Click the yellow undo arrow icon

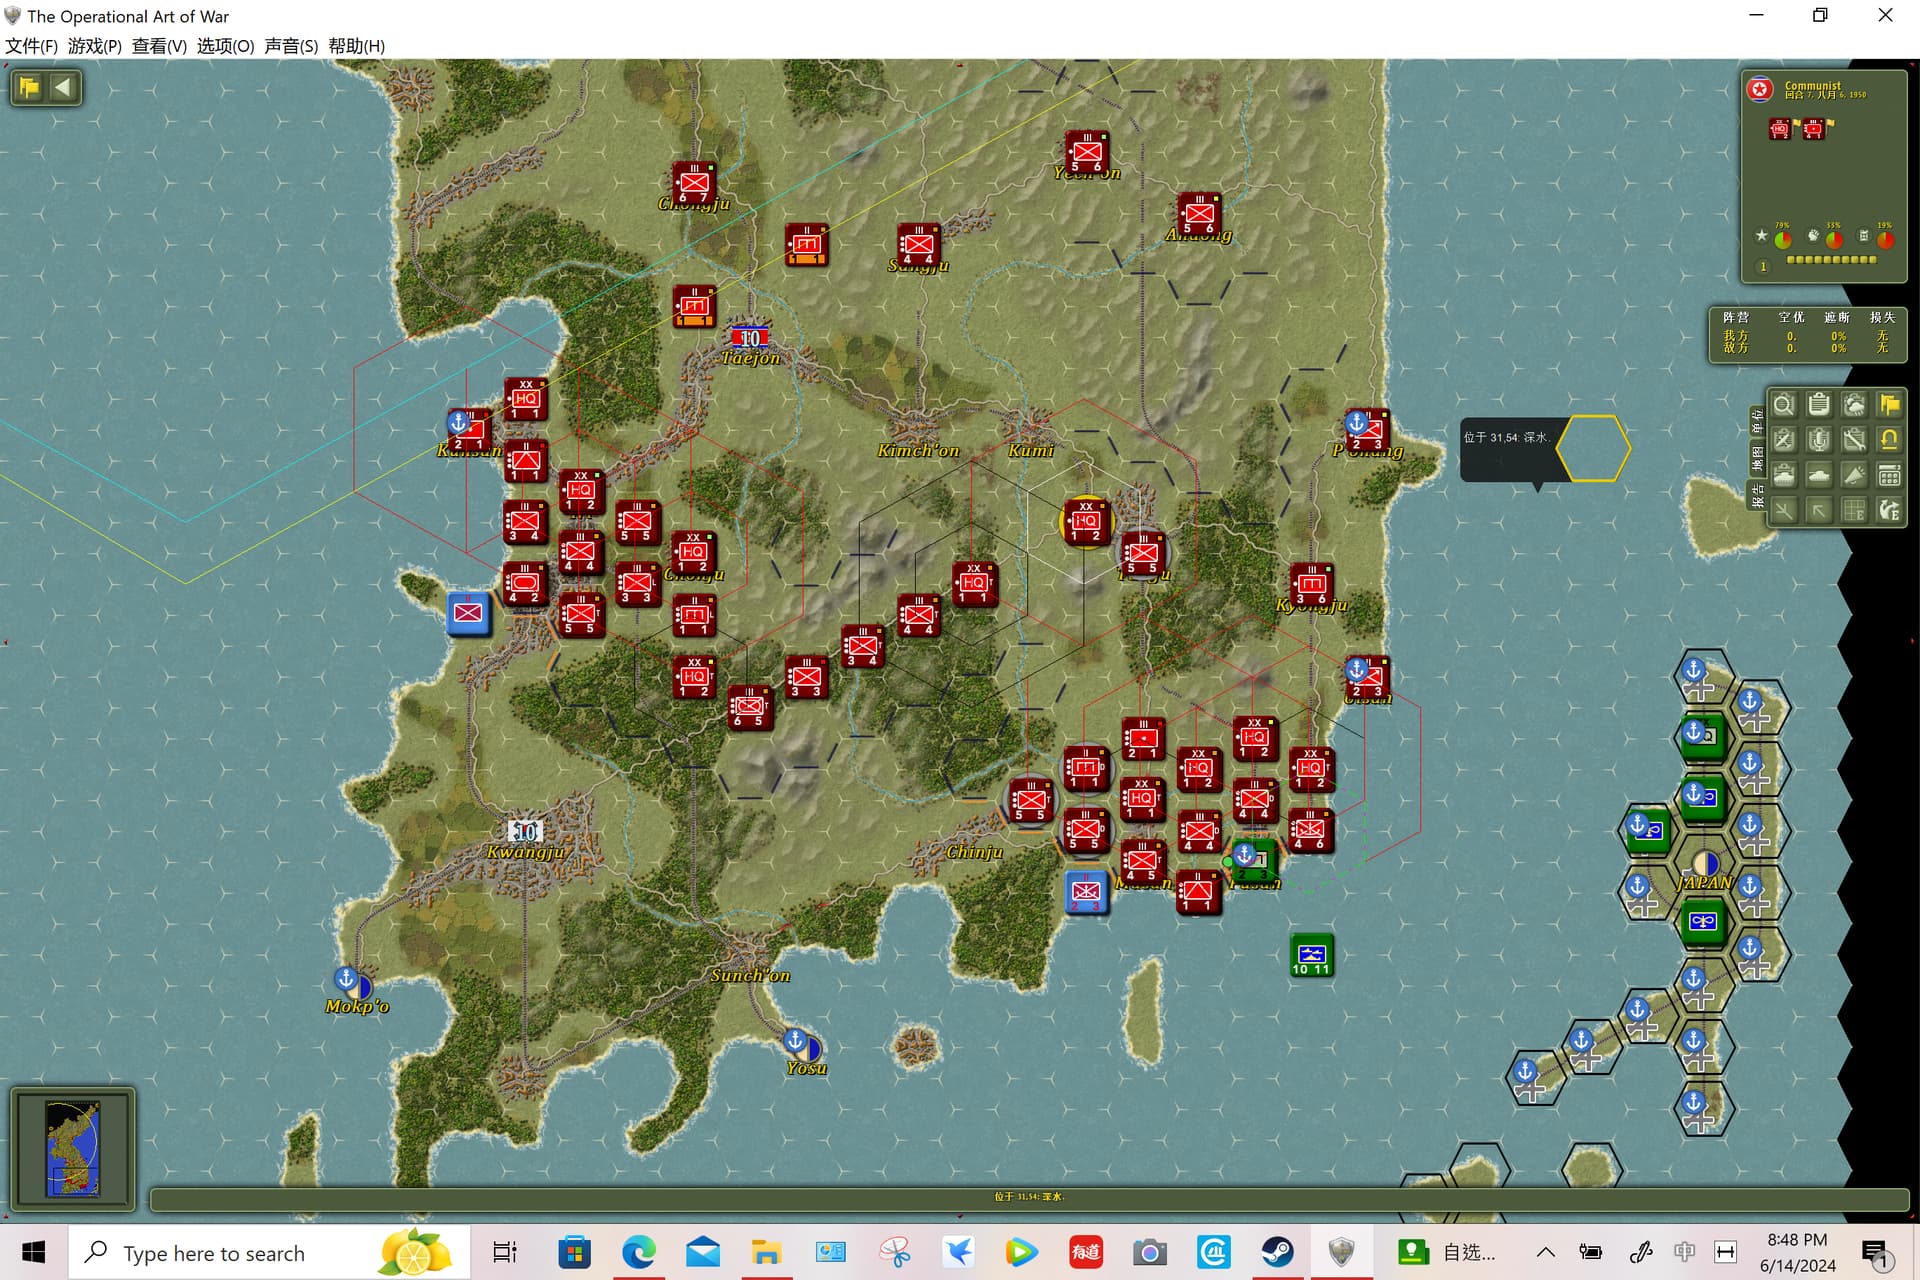[1889, 440]
